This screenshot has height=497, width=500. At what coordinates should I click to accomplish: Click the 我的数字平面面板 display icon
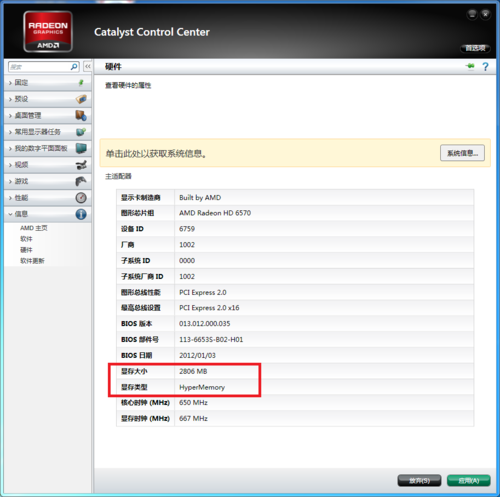tap(81, 148)
